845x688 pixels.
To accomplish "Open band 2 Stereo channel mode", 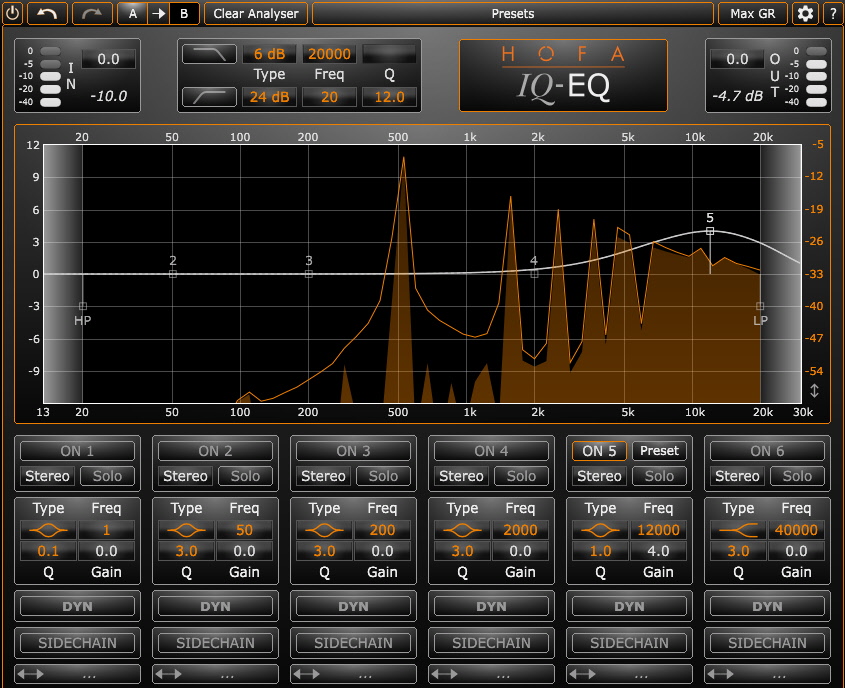I will [185, 476].
